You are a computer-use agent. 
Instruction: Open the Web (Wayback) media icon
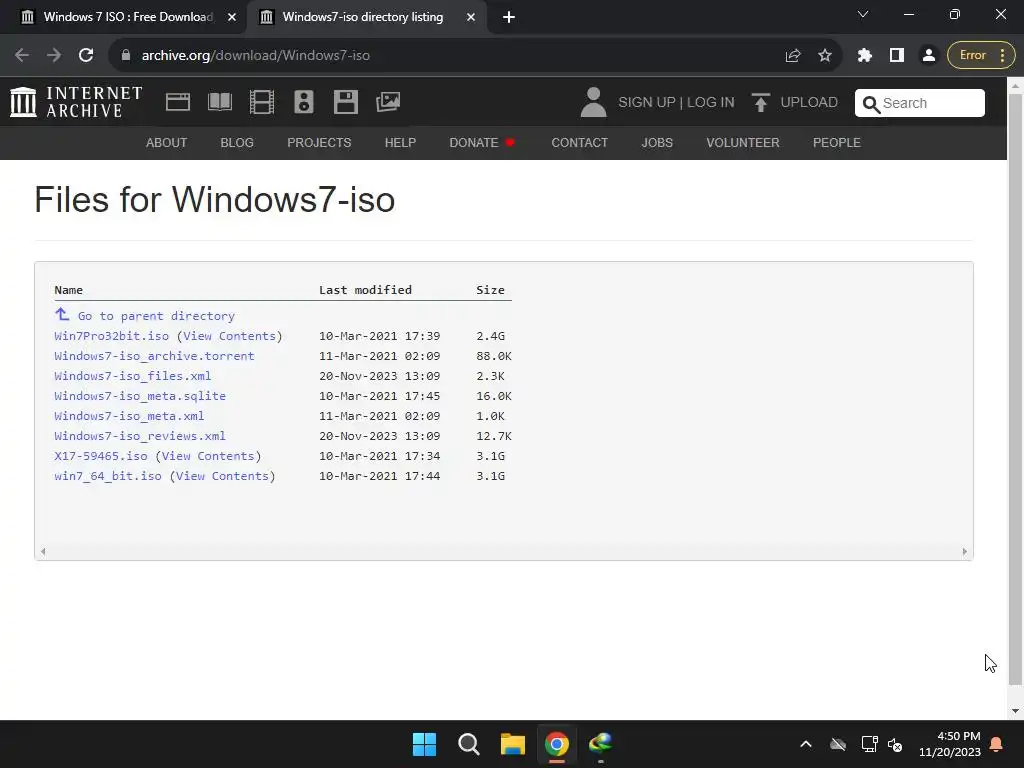pyautogui.click(x=178, y=102)
